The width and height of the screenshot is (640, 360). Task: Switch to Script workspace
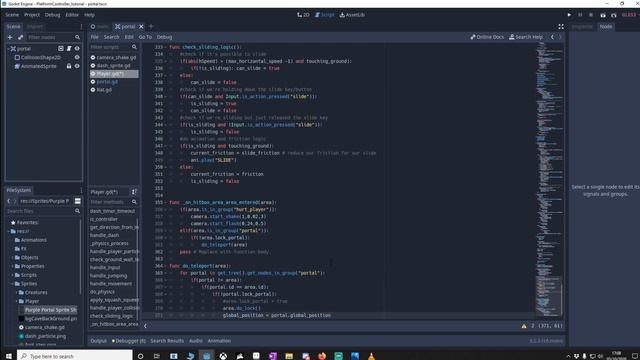324,15
